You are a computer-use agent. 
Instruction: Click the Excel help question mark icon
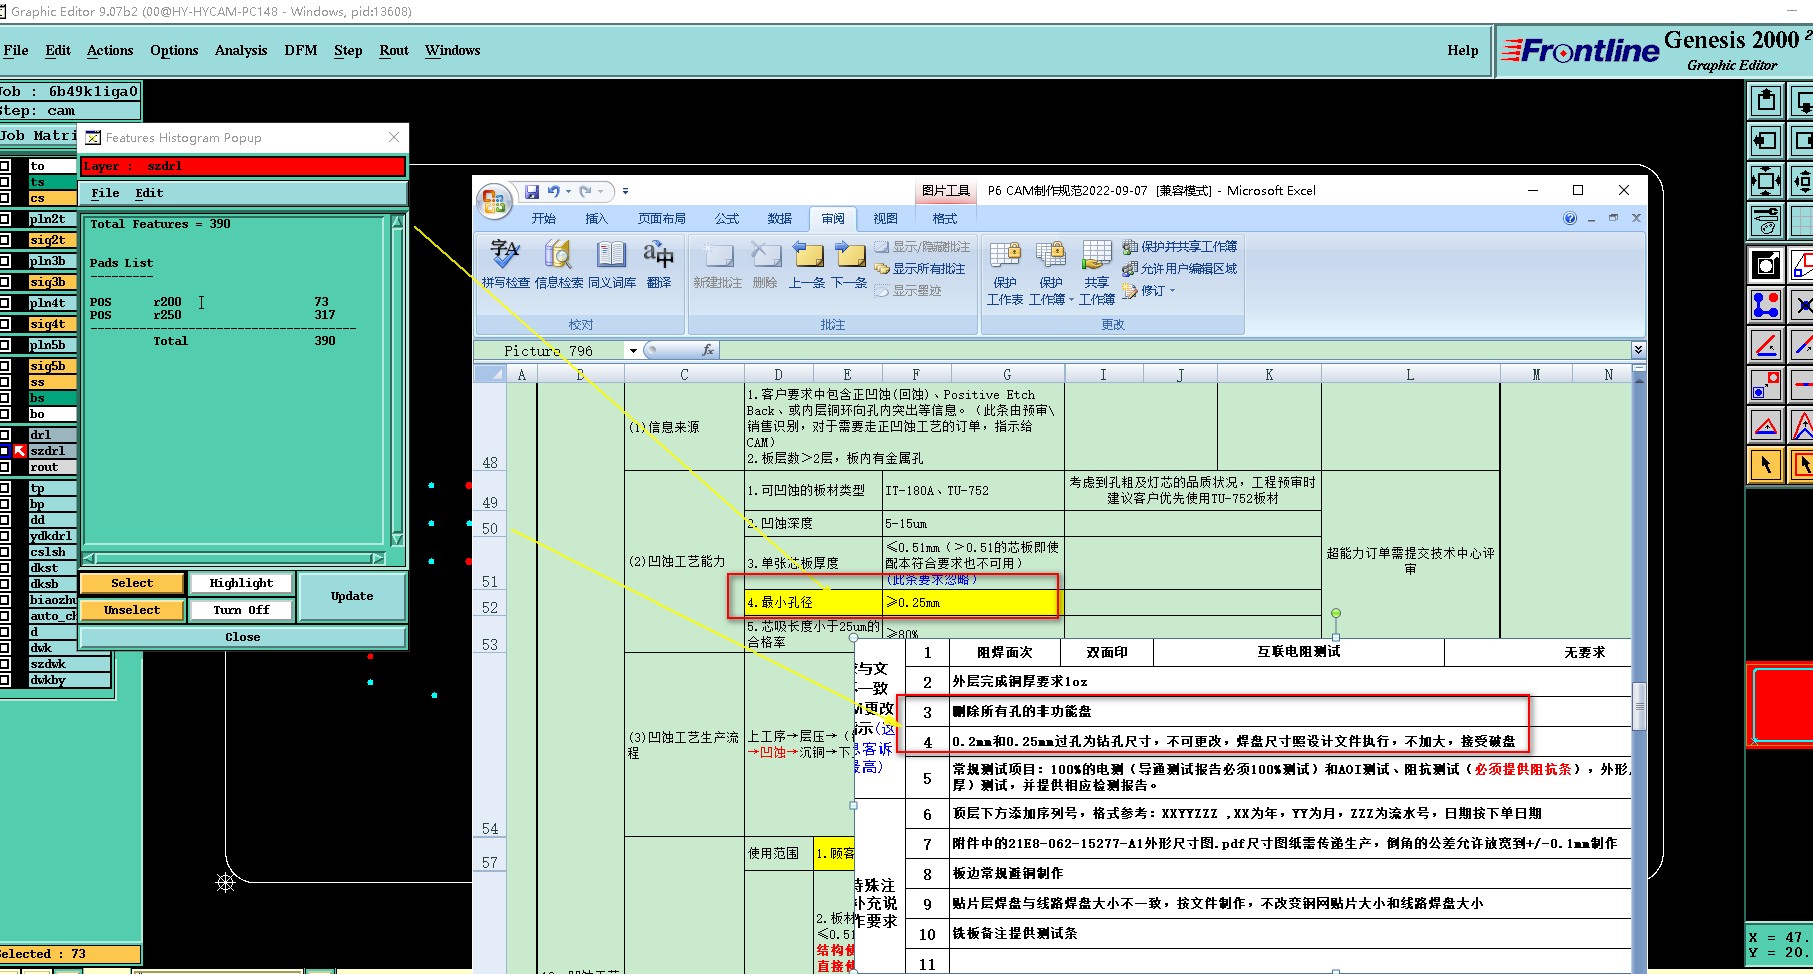(1570, 218)
